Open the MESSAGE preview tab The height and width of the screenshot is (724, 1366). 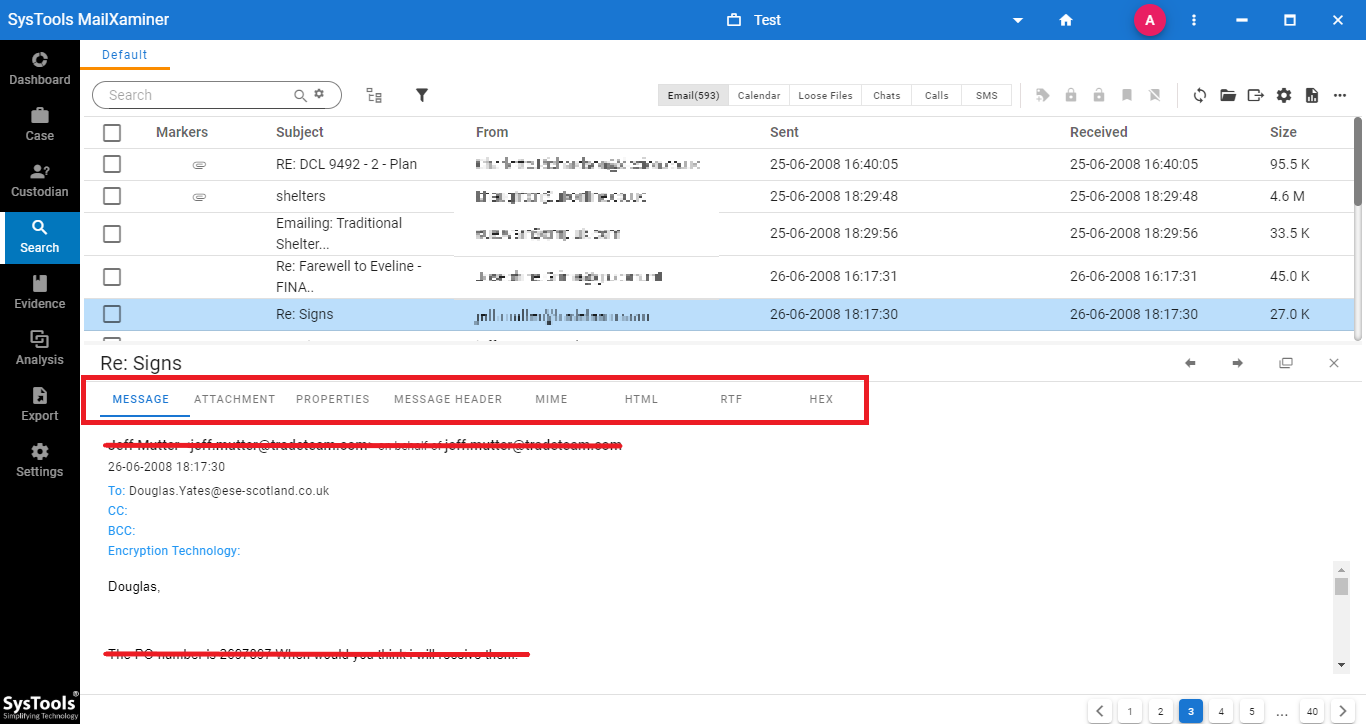tap(141, 399)
